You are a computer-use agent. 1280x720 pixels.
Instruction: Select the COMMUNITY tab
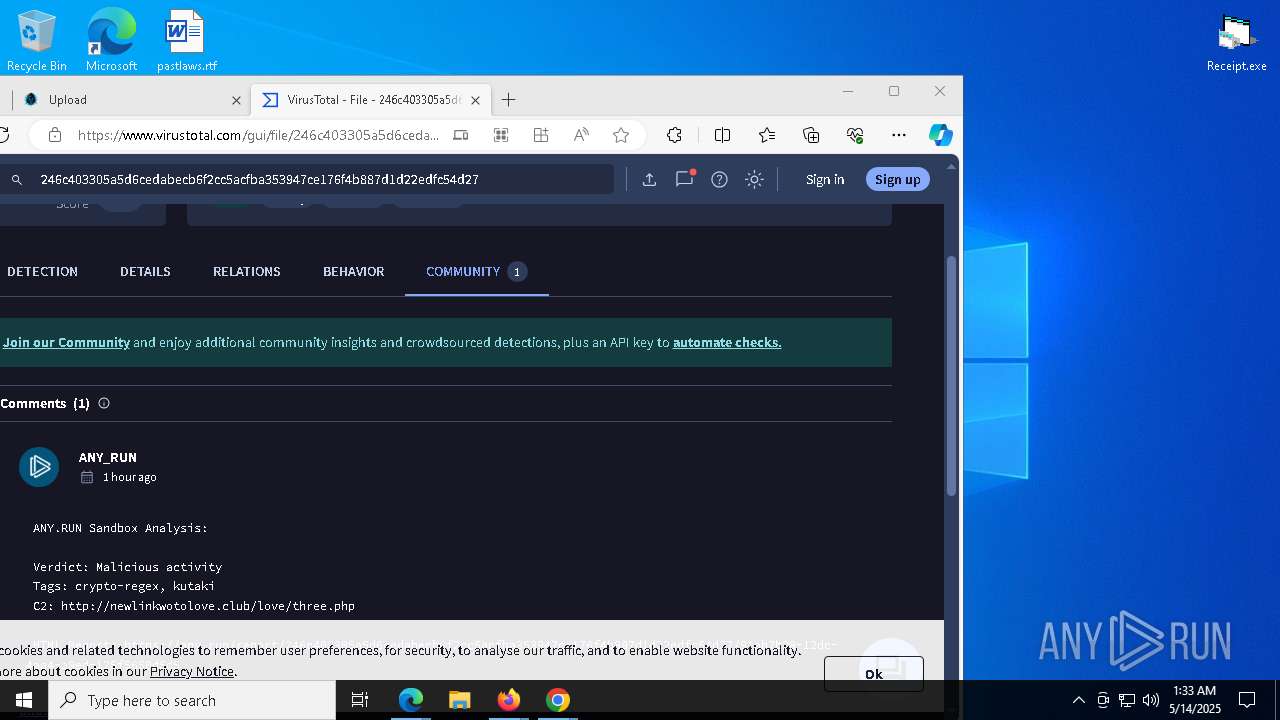click(476, 272)
